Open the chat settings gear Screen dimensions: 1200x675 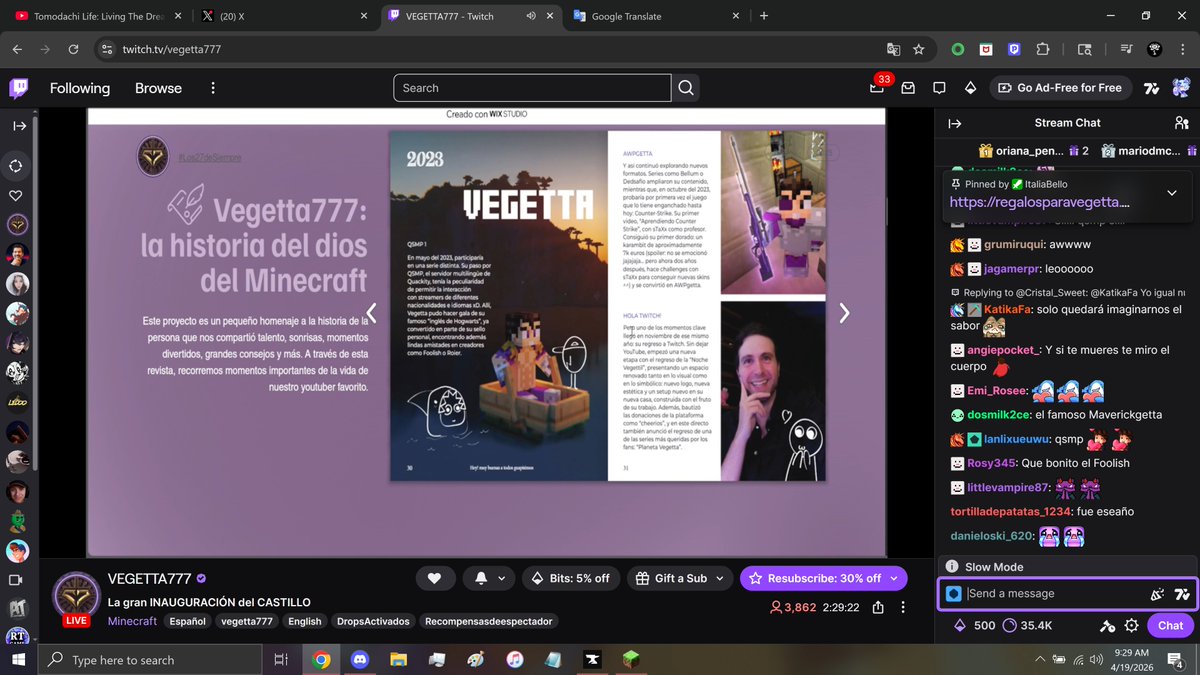click(1133, 625)
